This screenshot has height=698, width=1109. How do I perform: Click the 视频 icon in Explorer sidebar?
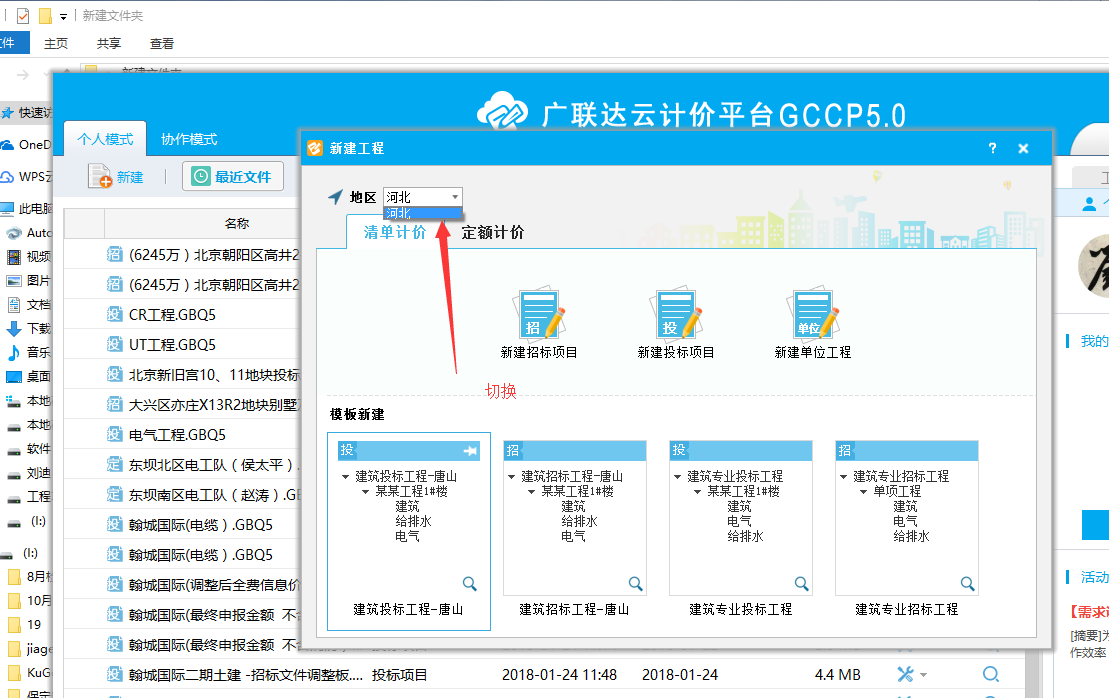point(13,256)
